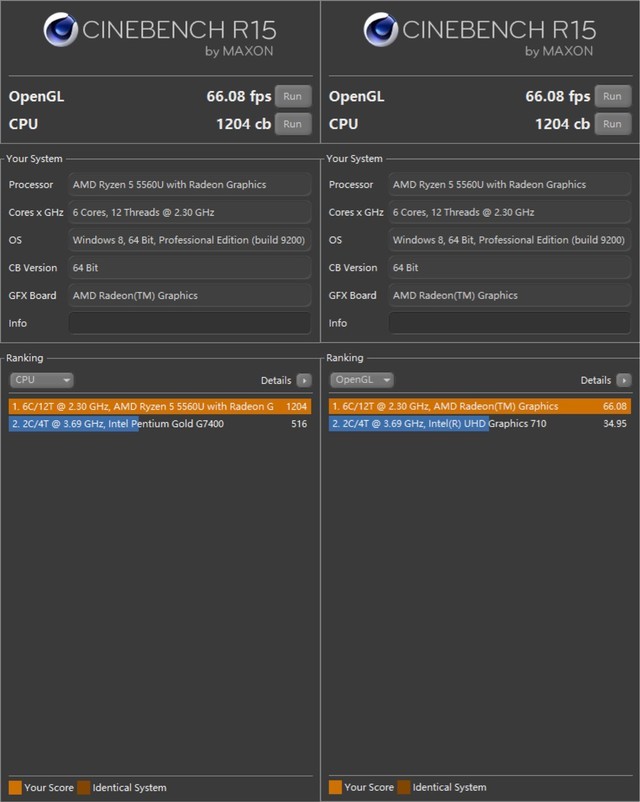
Task: Click the Processor field in left window
Action: (190, 185)
